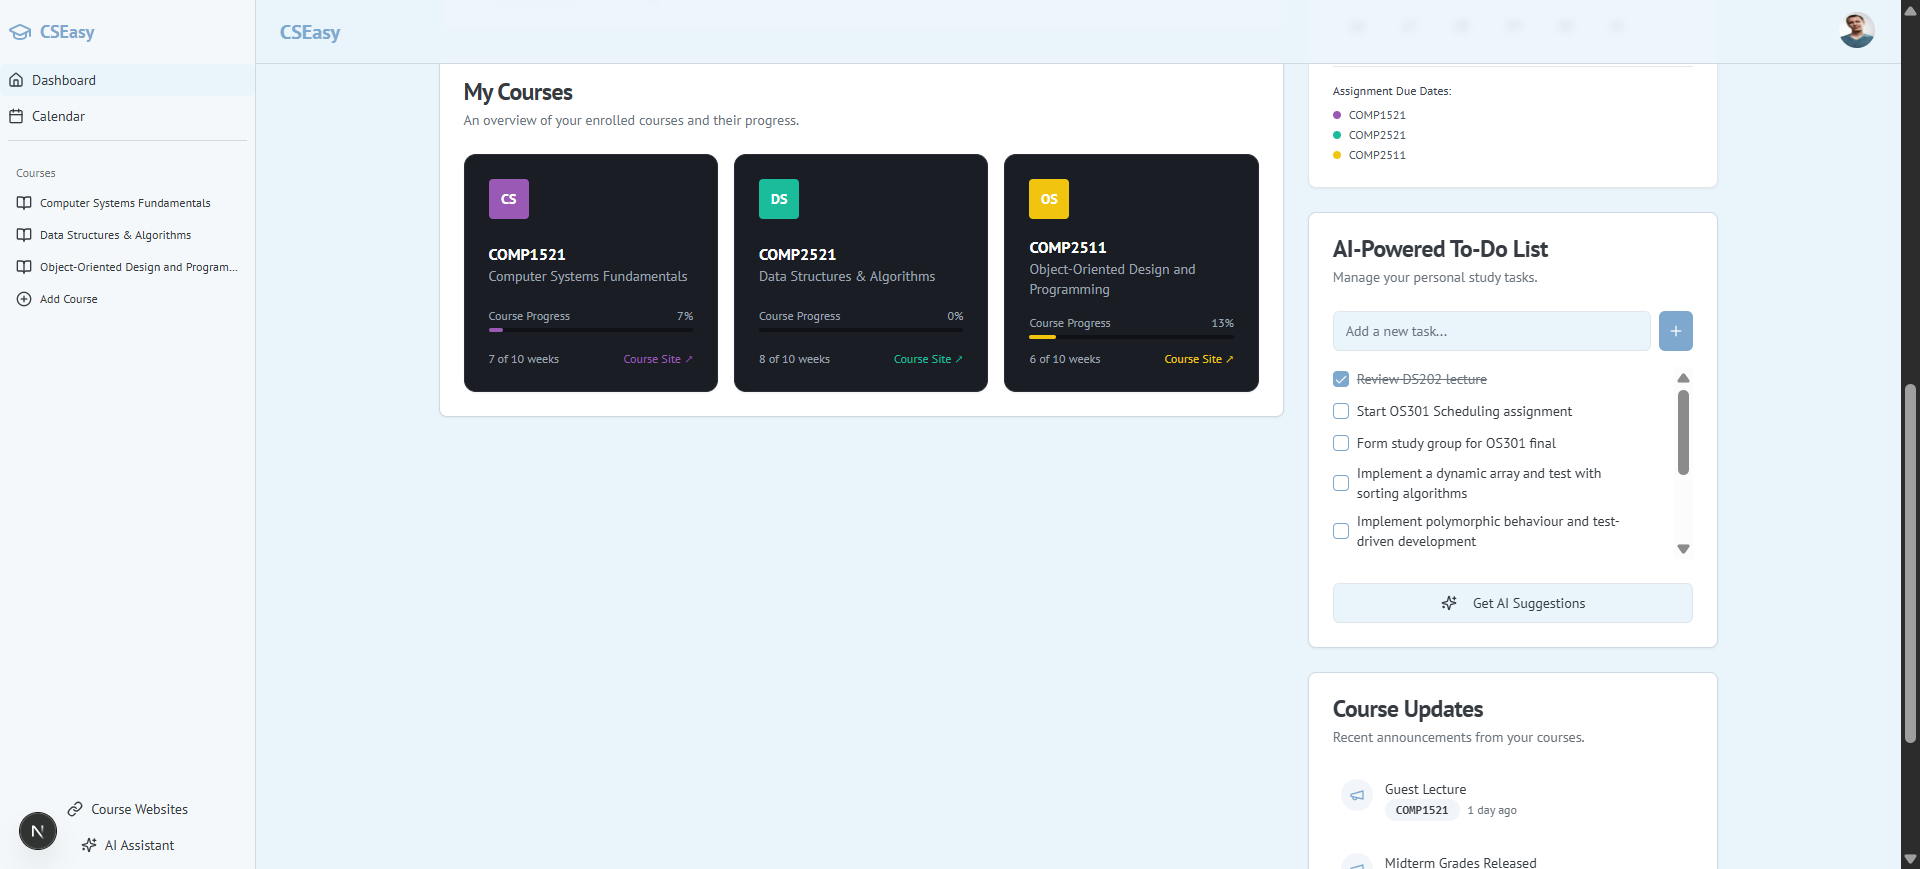Open the COMP2521 Course Site link
Image resolution: width=1920 pixels, height=869 pixels.
coord(928,359)
